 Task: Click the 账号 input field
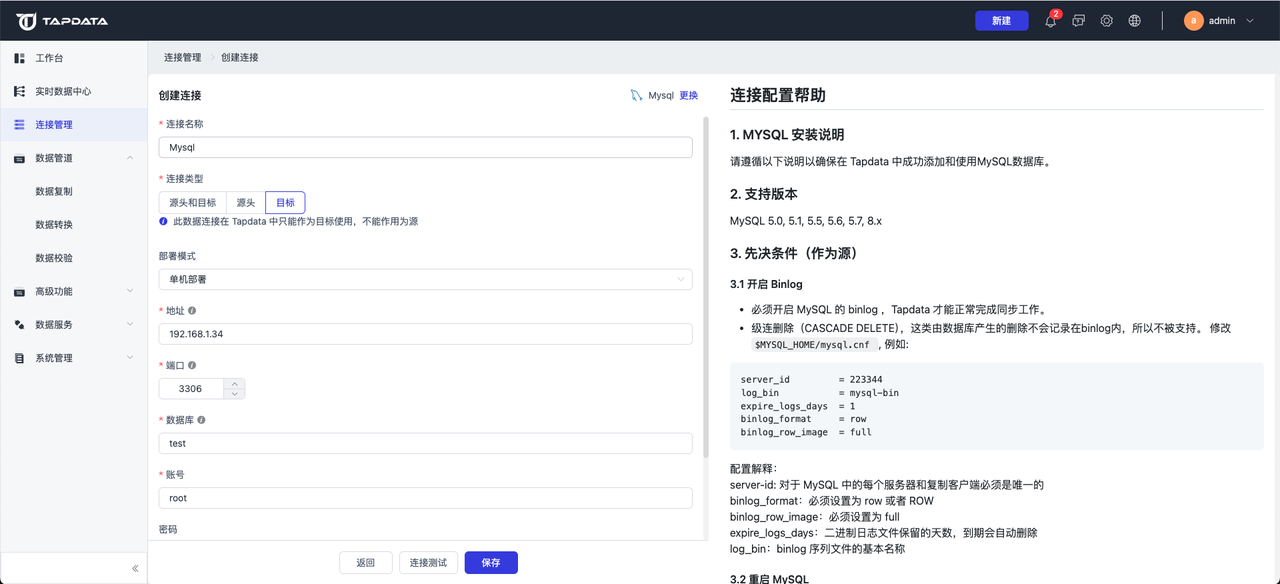[425, 498]
